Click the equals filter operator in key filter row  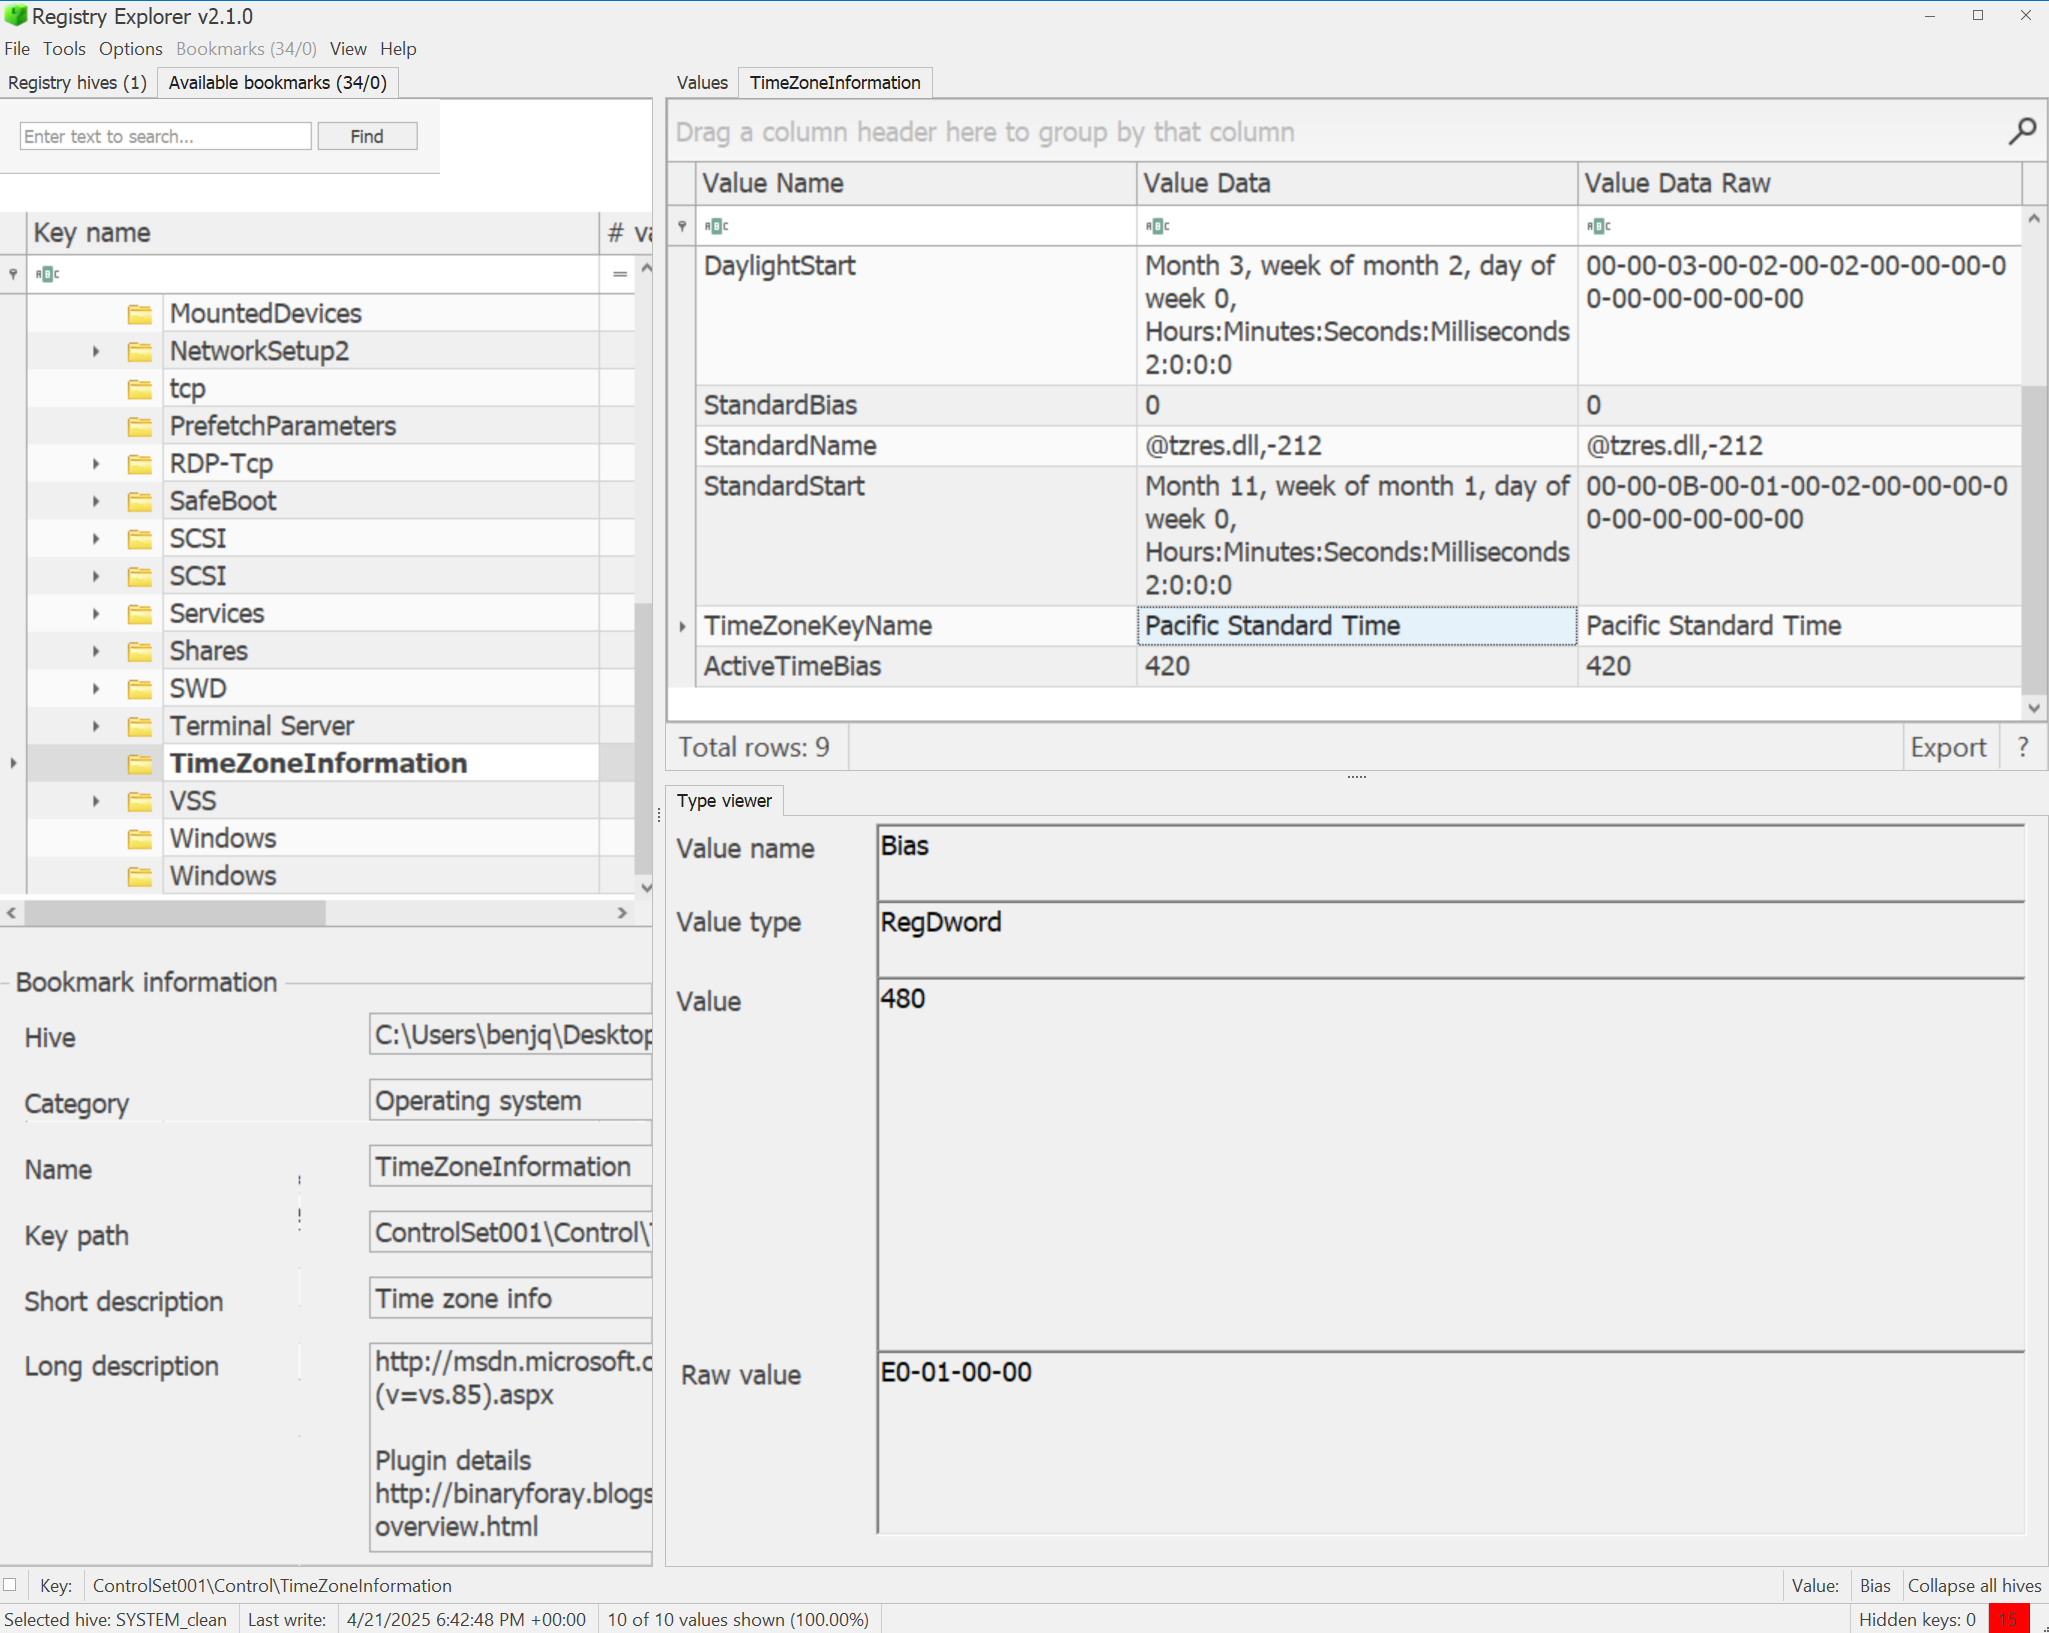pos(619,274)
